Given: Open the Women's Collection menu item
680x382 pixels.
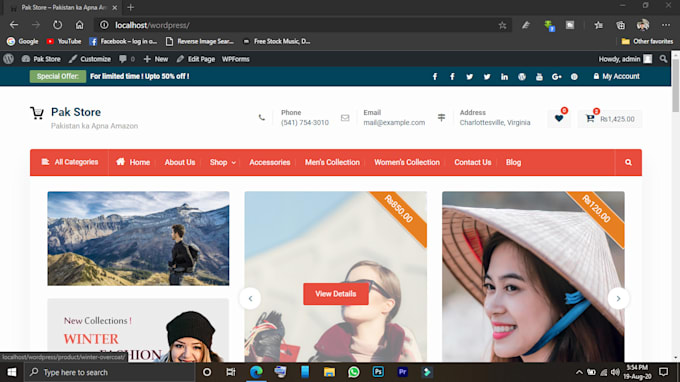Looking at the screenshot, I should tap(407, 162).
